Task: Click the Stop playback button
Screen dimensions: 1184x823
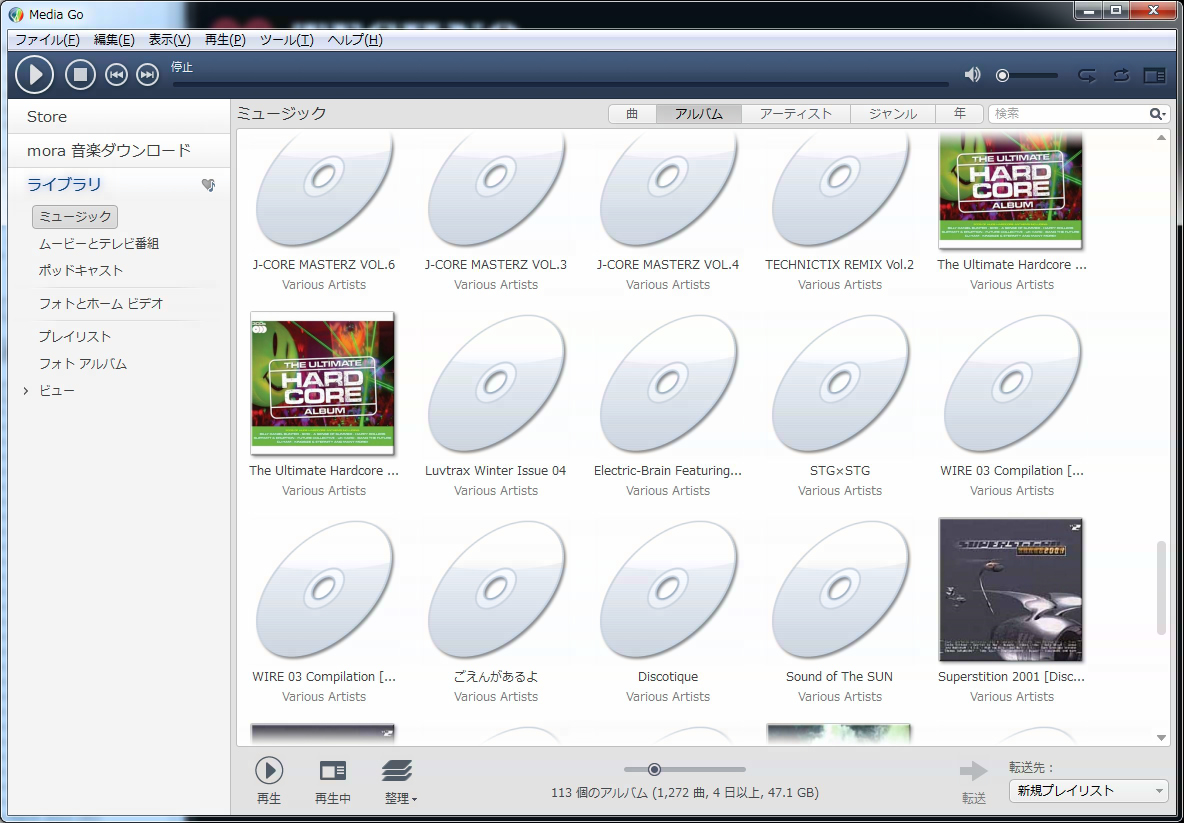Action: [x=80, y=74]
